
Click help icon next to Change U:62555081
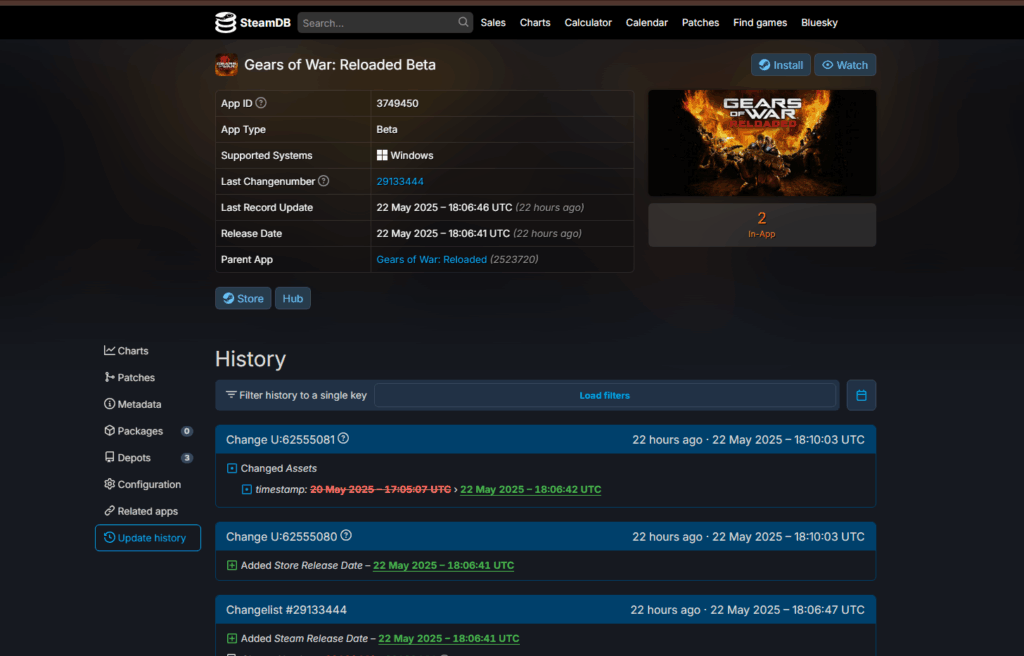(x=344, y=439)
